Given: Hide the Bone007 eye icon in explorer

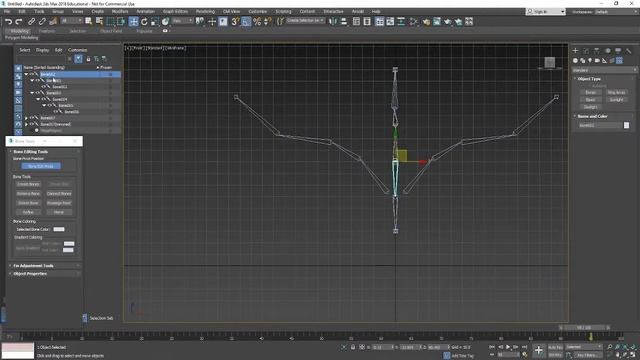Looking at the screenshot, I should [31, 118].
